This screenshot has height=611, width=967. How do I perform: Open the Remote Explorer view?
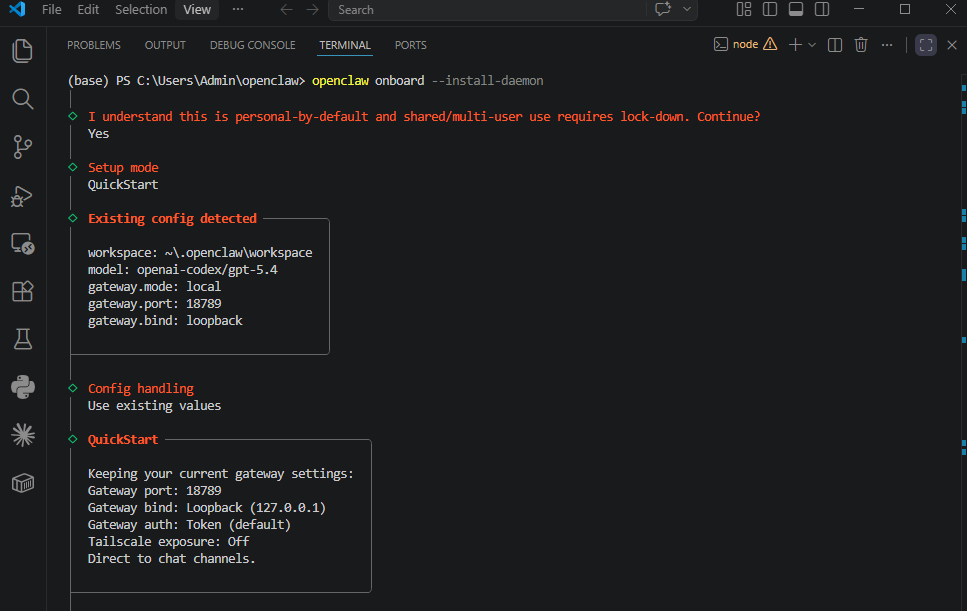click(23, 244)
